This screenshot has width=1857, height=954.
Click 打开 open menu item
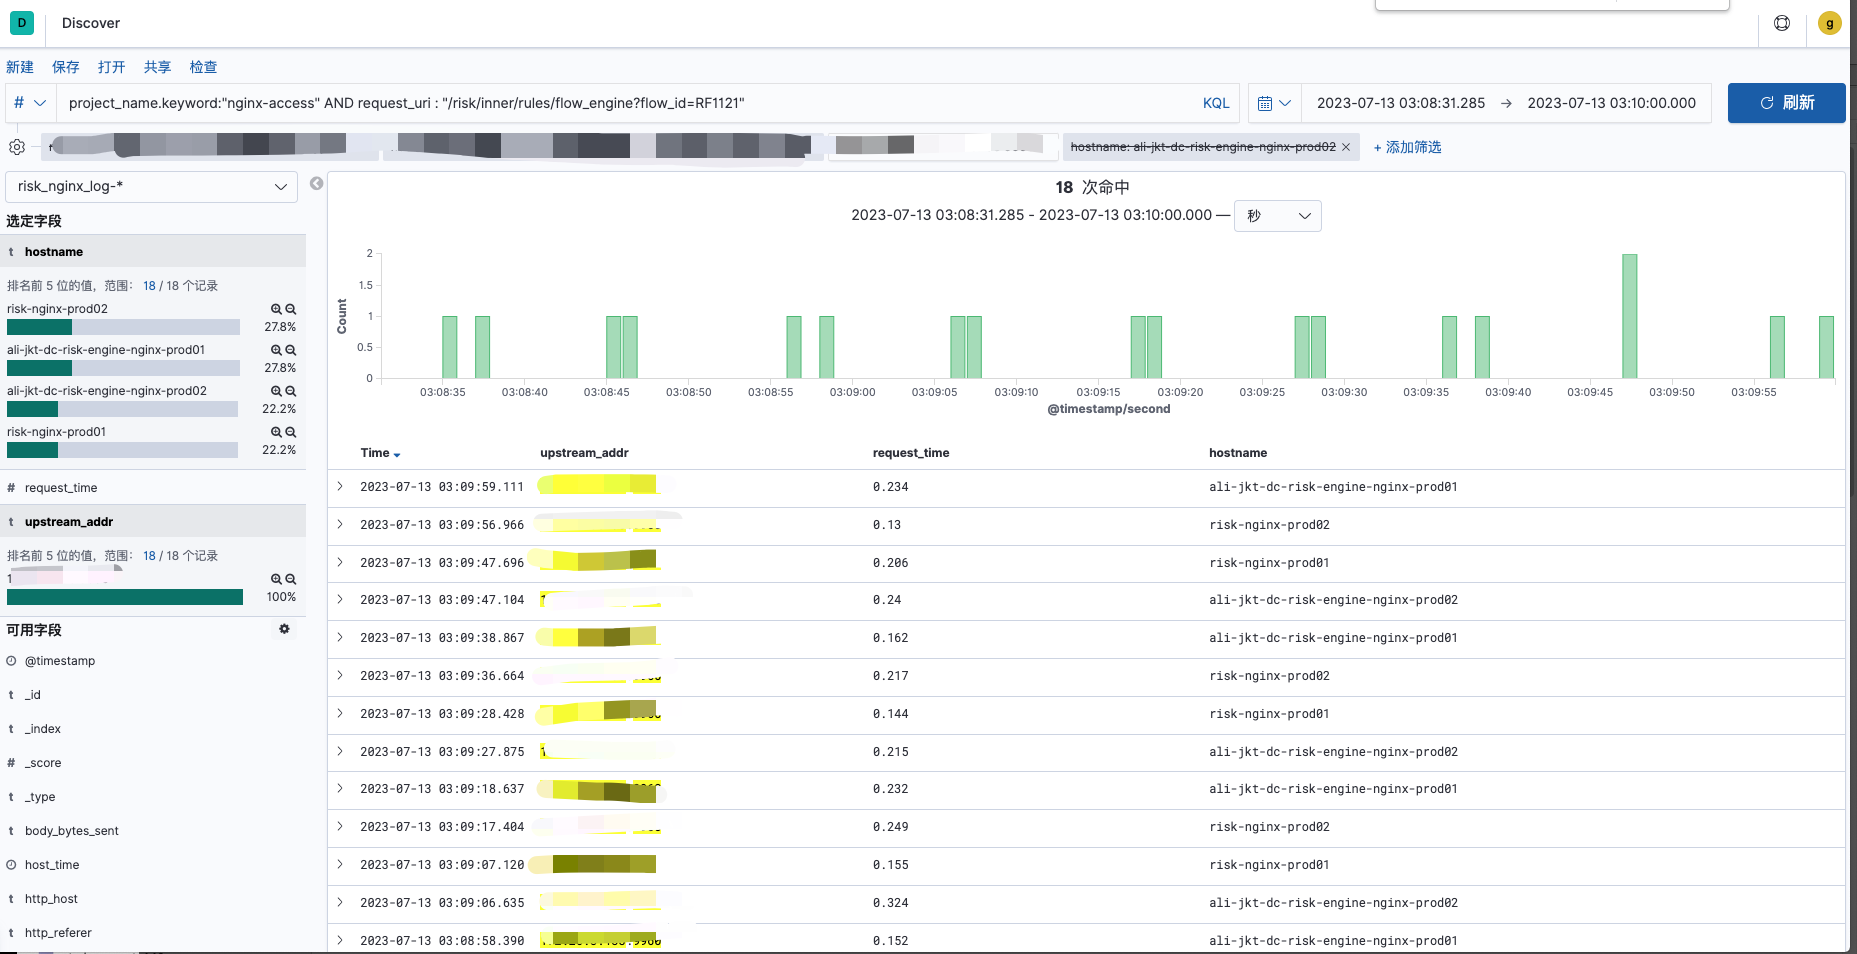point(112,67)
